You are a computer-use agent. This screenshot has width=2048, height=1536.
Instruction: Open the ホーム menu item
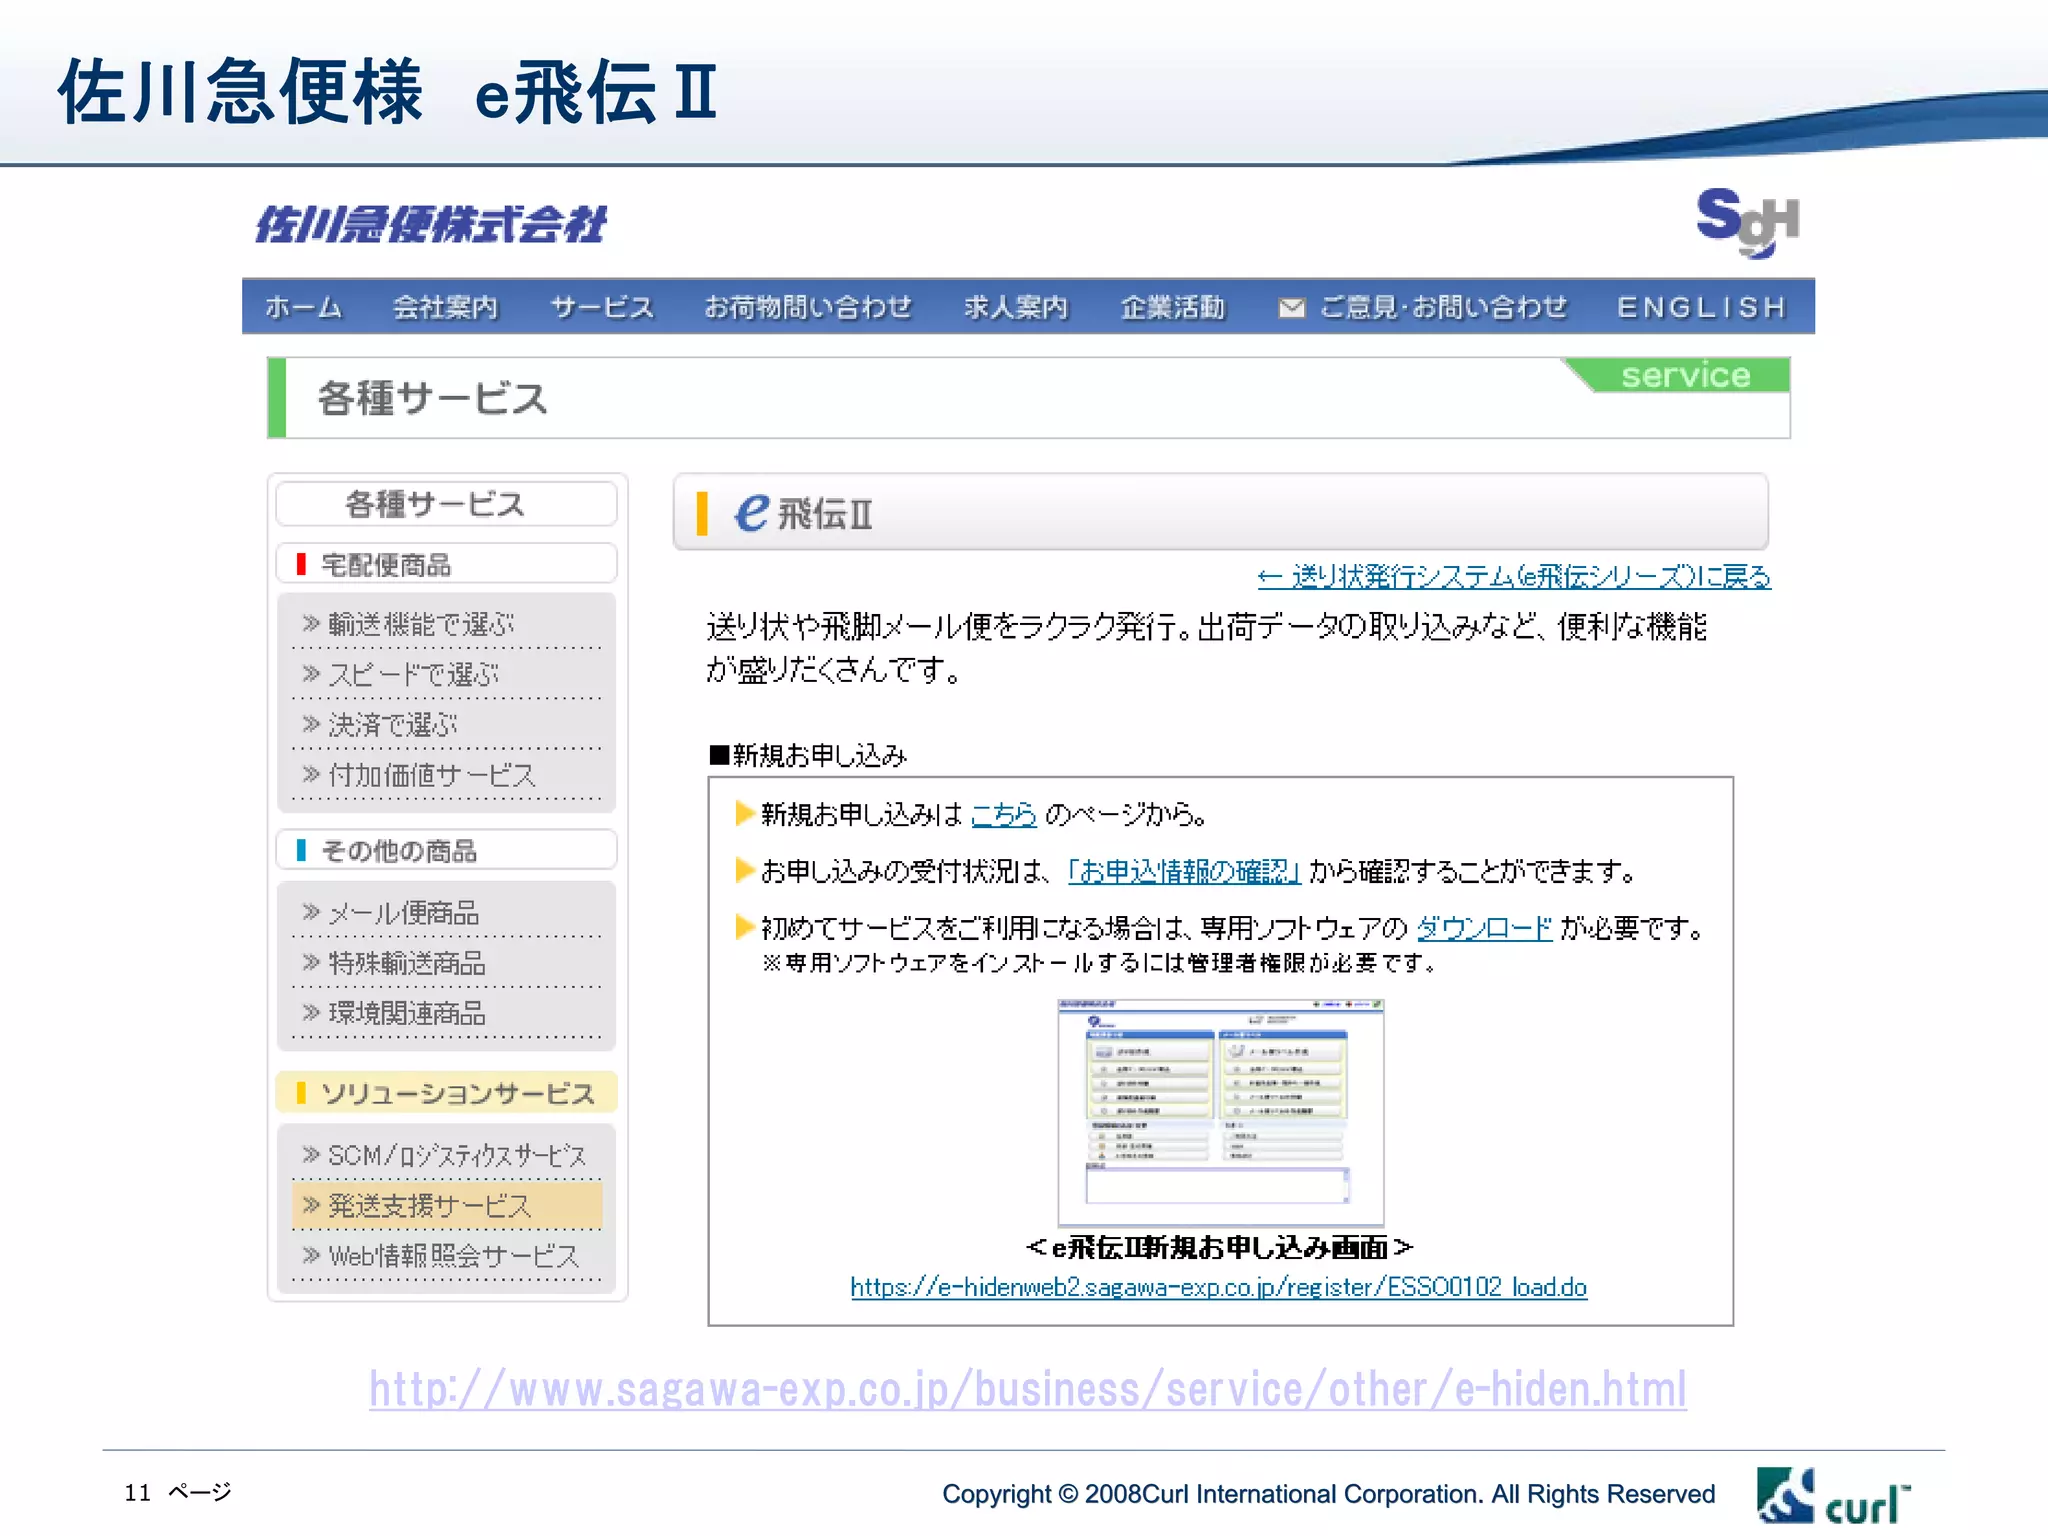303,307
